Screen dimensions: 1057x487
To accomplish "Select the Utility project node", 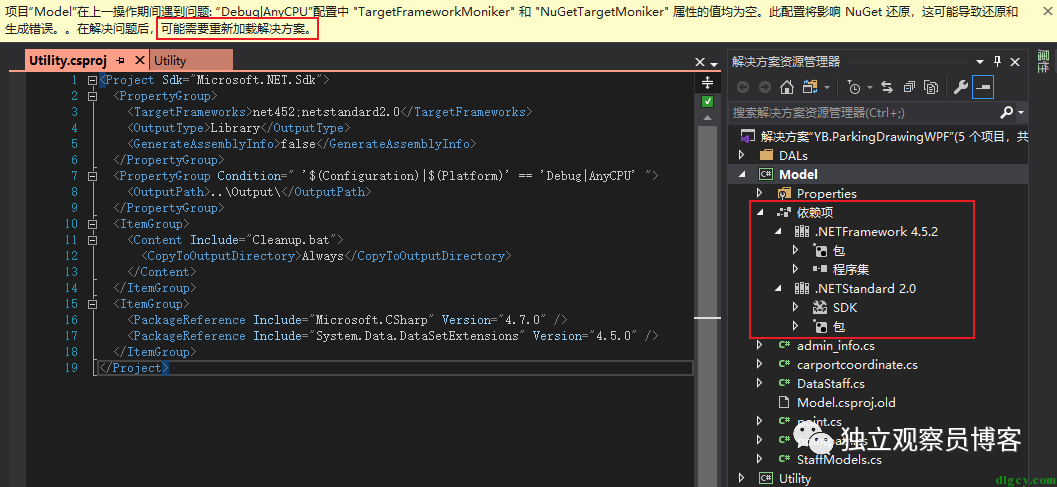I will click(795, 478).
